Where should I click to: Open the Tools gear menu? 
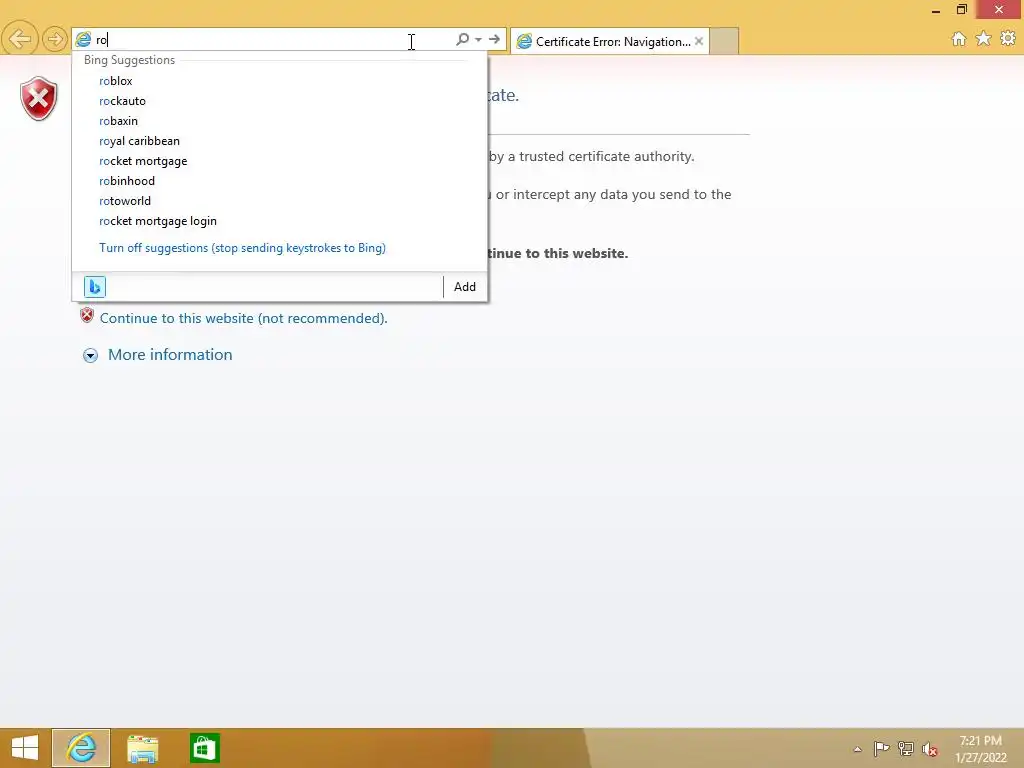pyautogui.click(x=1008, y=39)
